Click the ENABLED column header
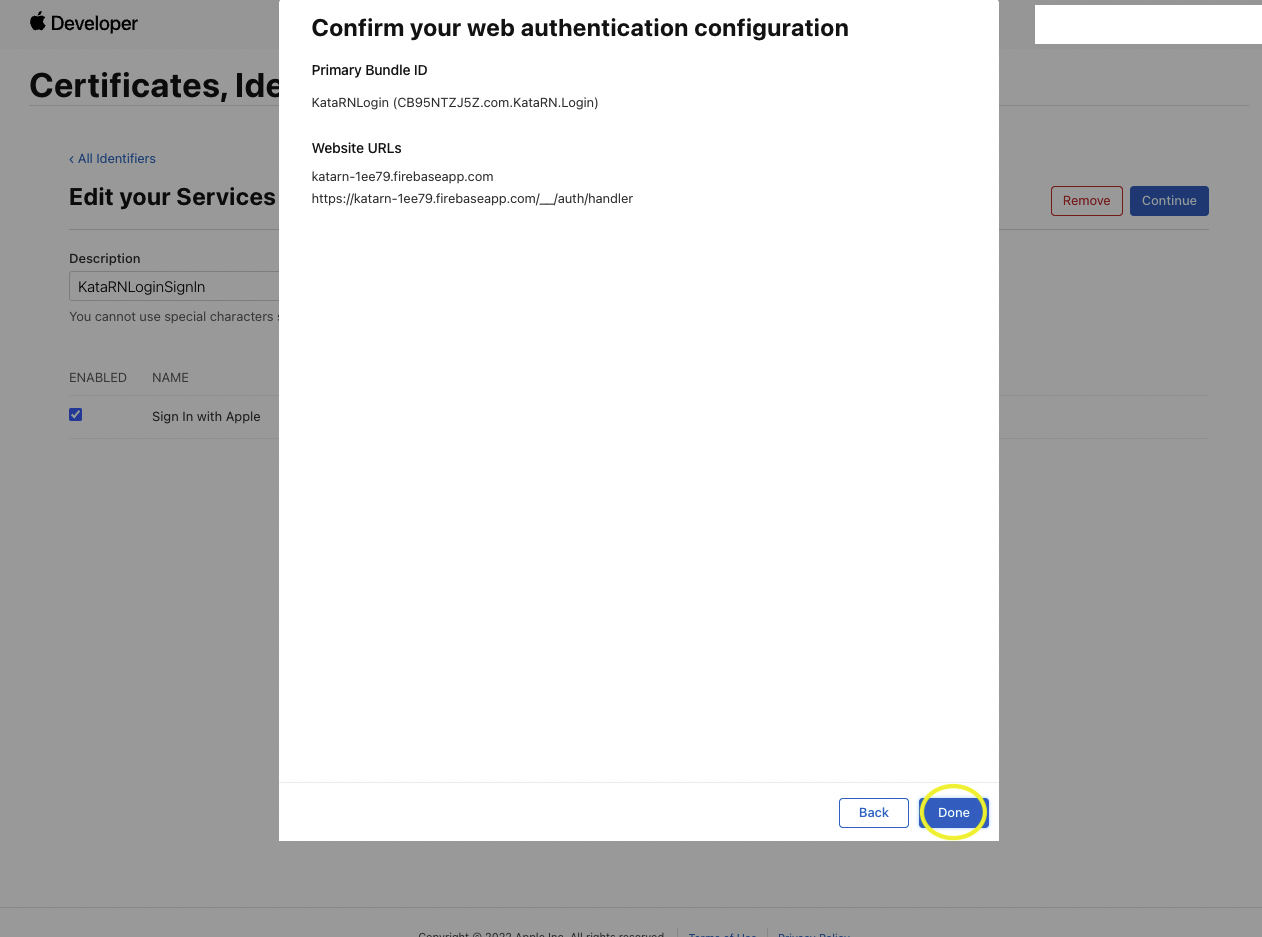Viewport: 1262px width, 937px height. [98, 378]
